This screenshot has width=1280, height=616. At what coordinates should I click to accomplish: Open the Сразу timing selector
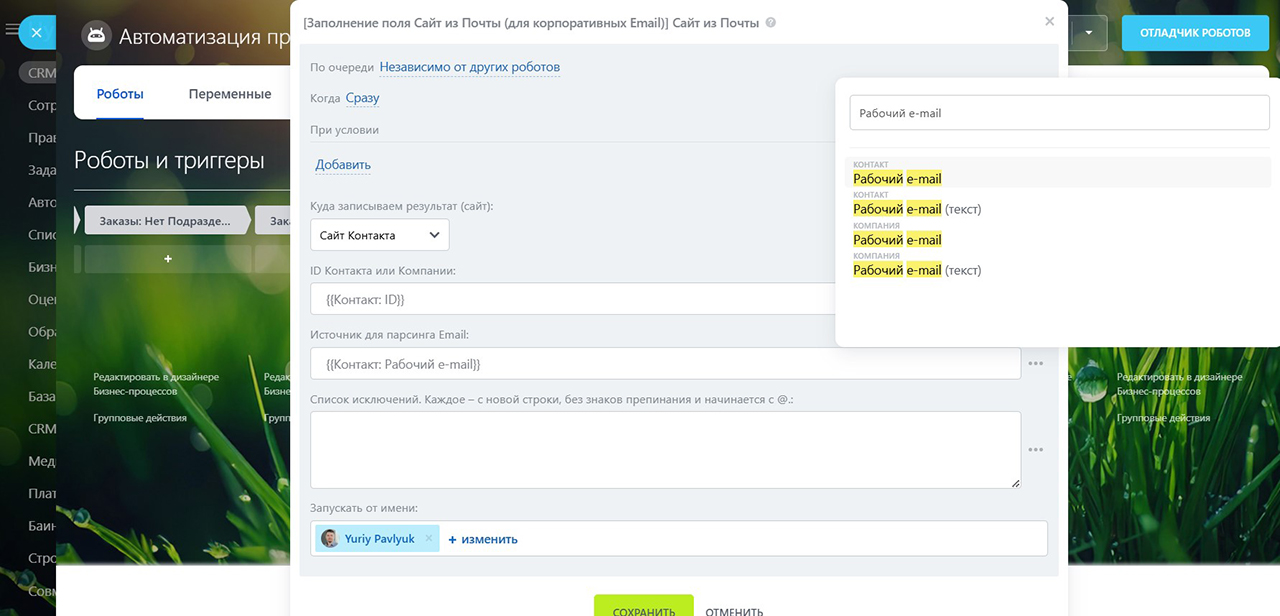pyautogui.click(x=362, y=98)
